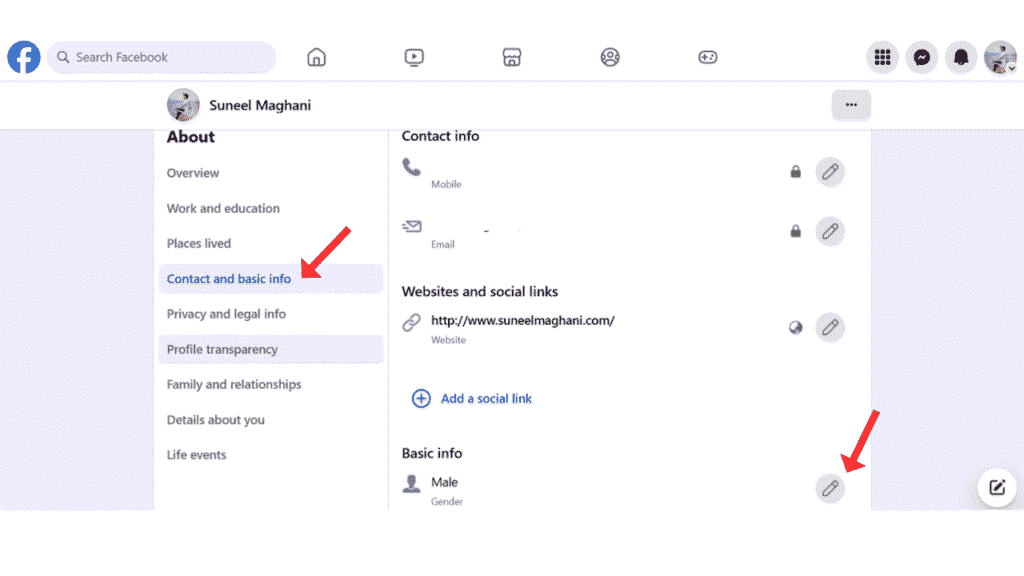Open the Marketplace icon
1024x576 pixels.
[x=512, y=57]
